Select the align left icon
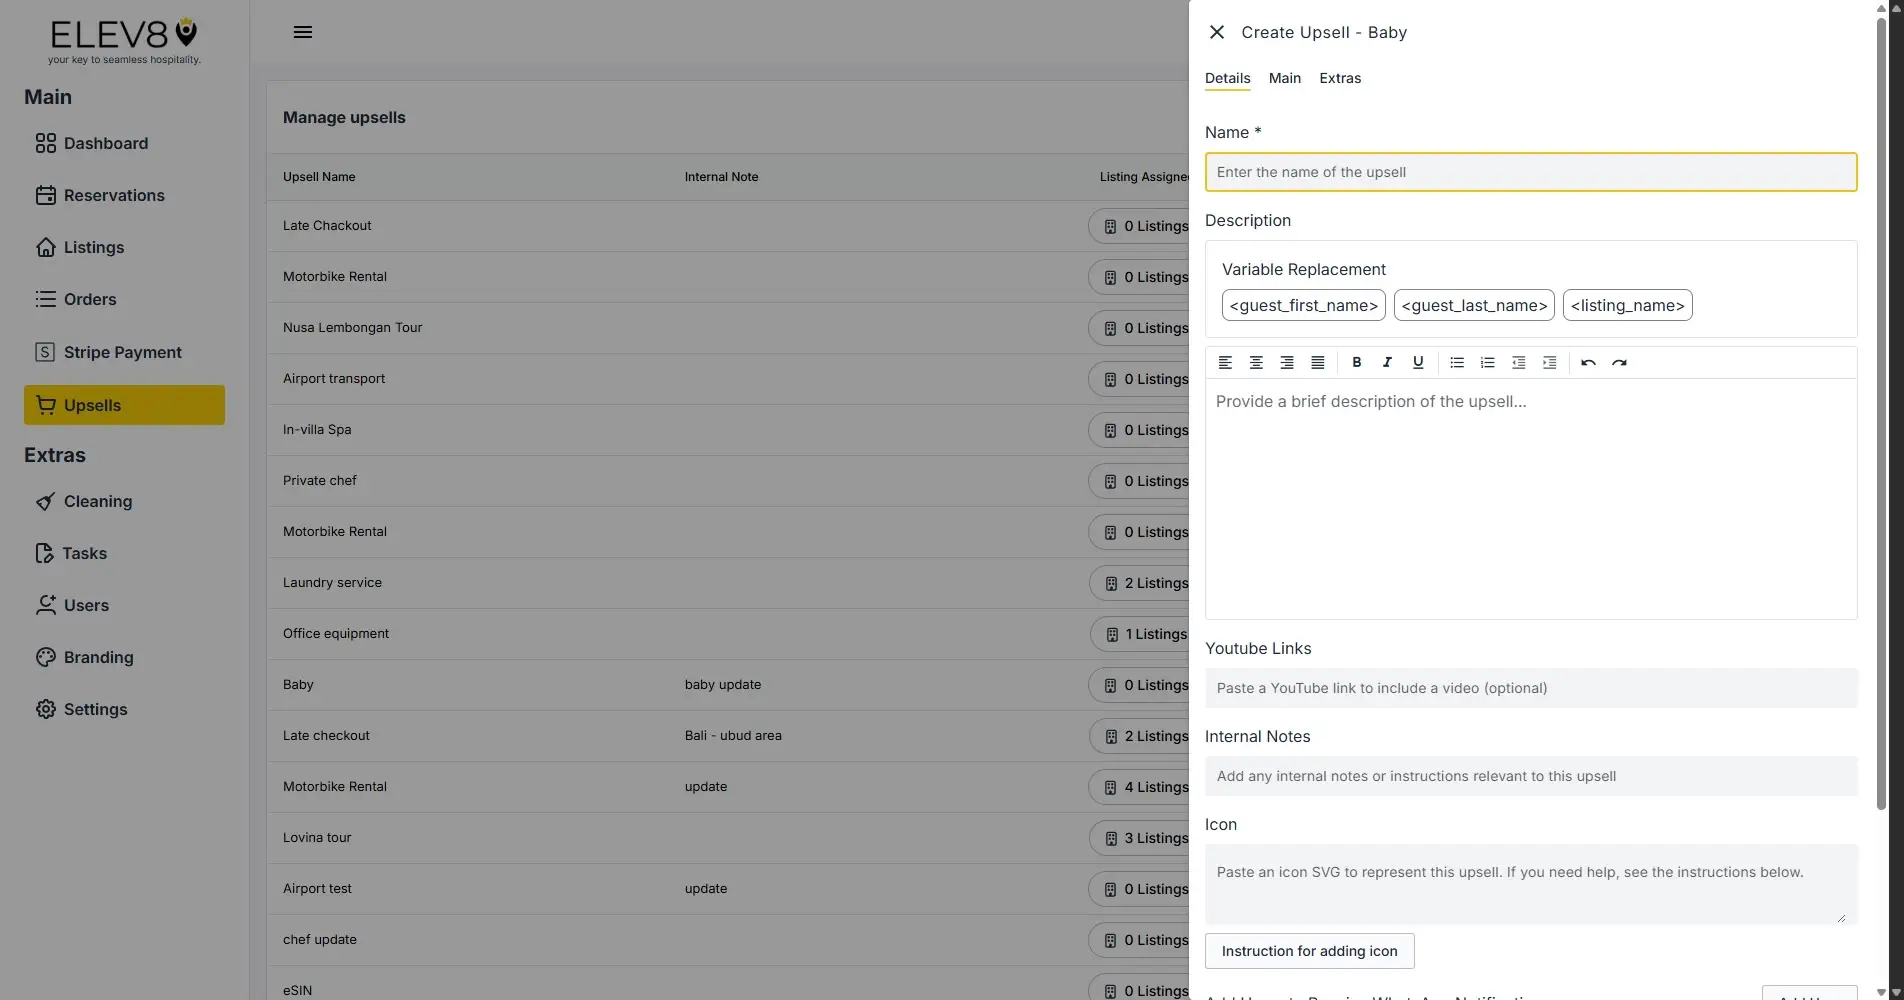The image size is (1904, 1000). pos(1225,362)
